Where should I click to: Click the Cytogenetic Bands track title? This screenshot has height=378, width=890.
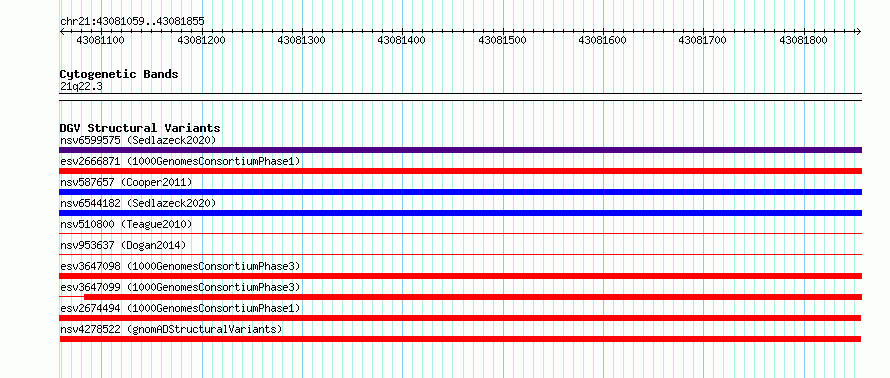pyautogui.click(x=119, y=74)
